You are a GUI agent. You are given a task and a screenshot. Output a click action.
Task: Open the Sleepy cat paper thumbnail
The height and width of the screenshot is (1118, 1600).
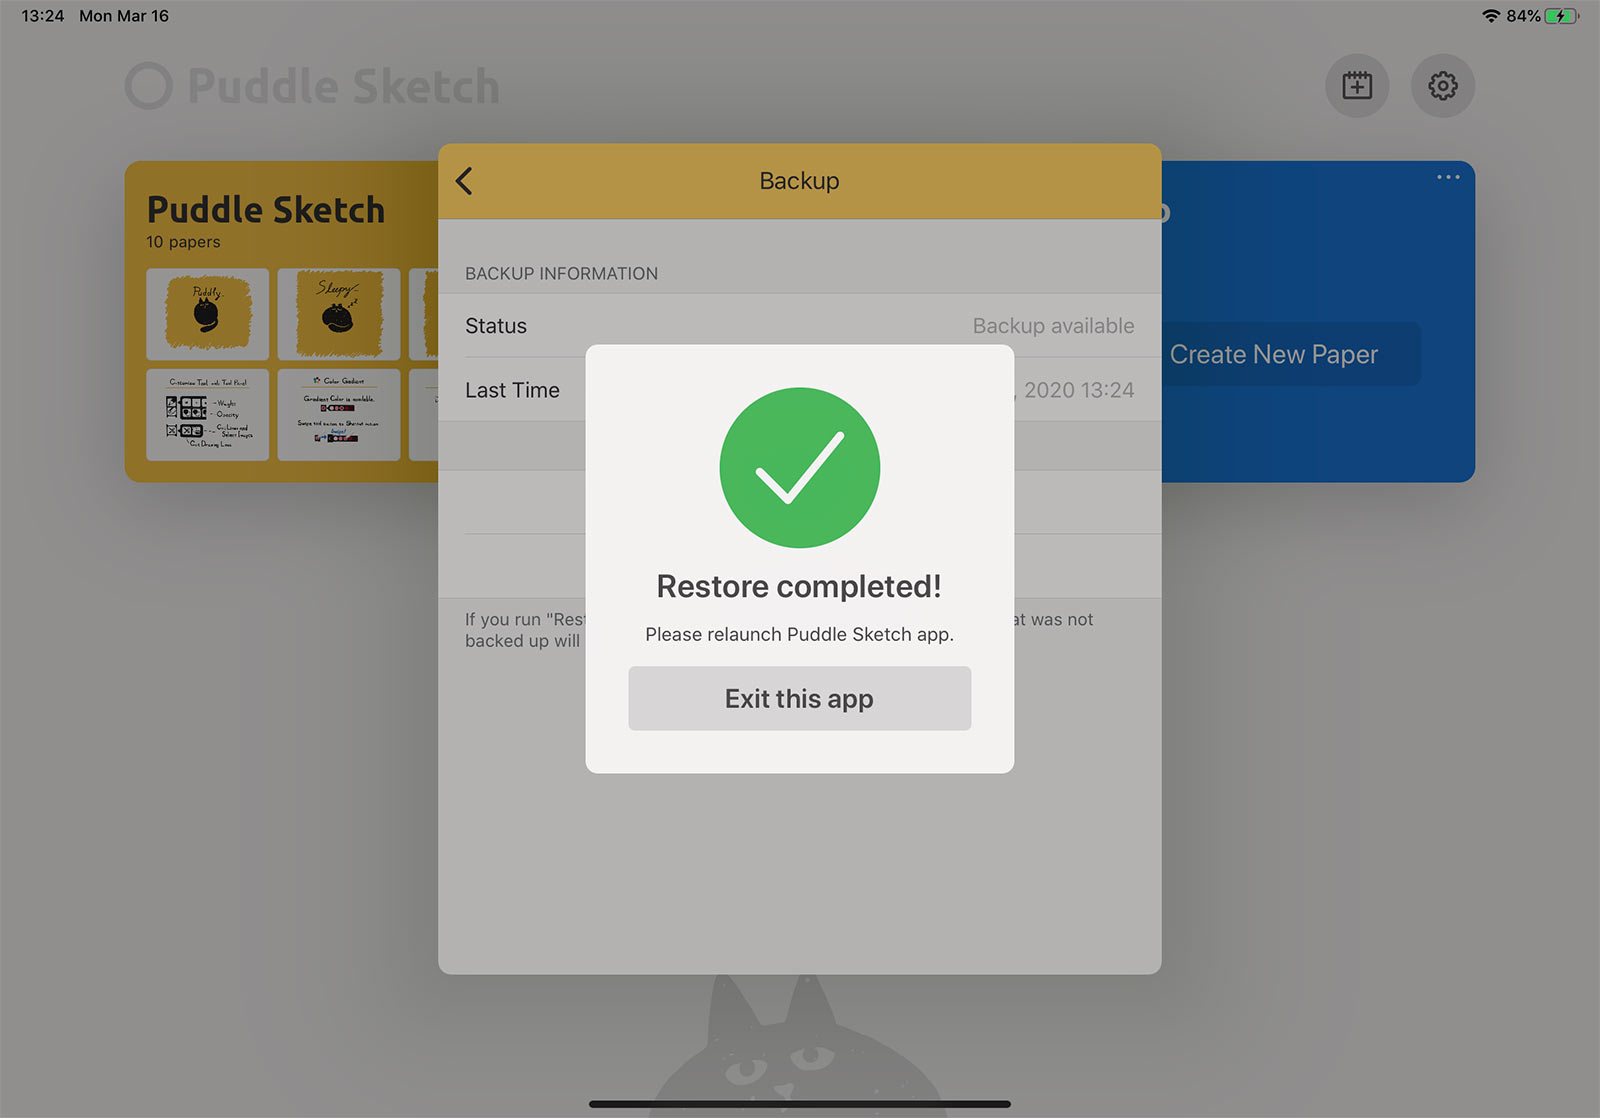[338, 314]
